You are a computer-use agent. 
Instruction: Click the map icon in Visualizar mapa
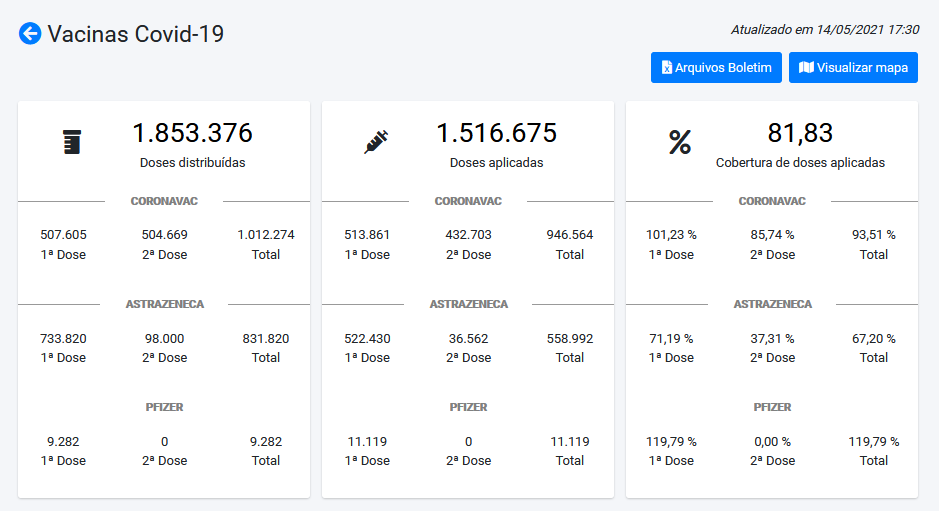(x=806, y=68)
